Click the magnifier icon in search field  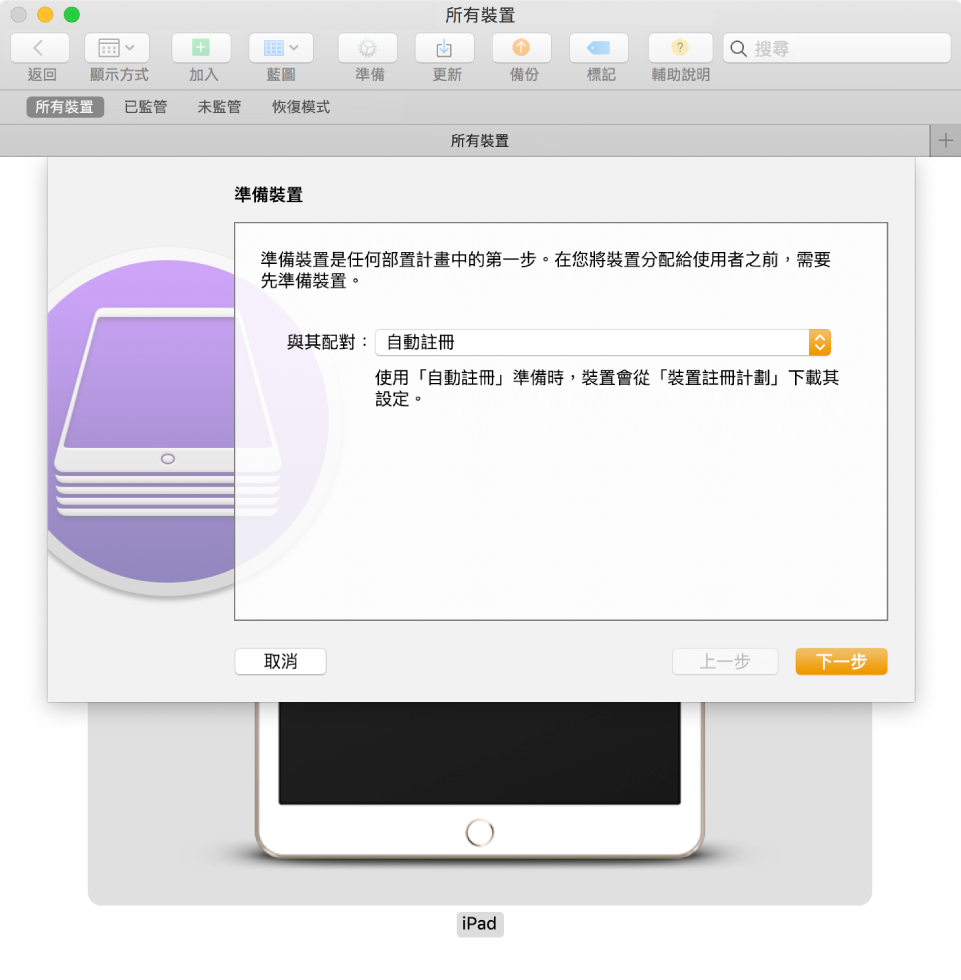point(739,49)
